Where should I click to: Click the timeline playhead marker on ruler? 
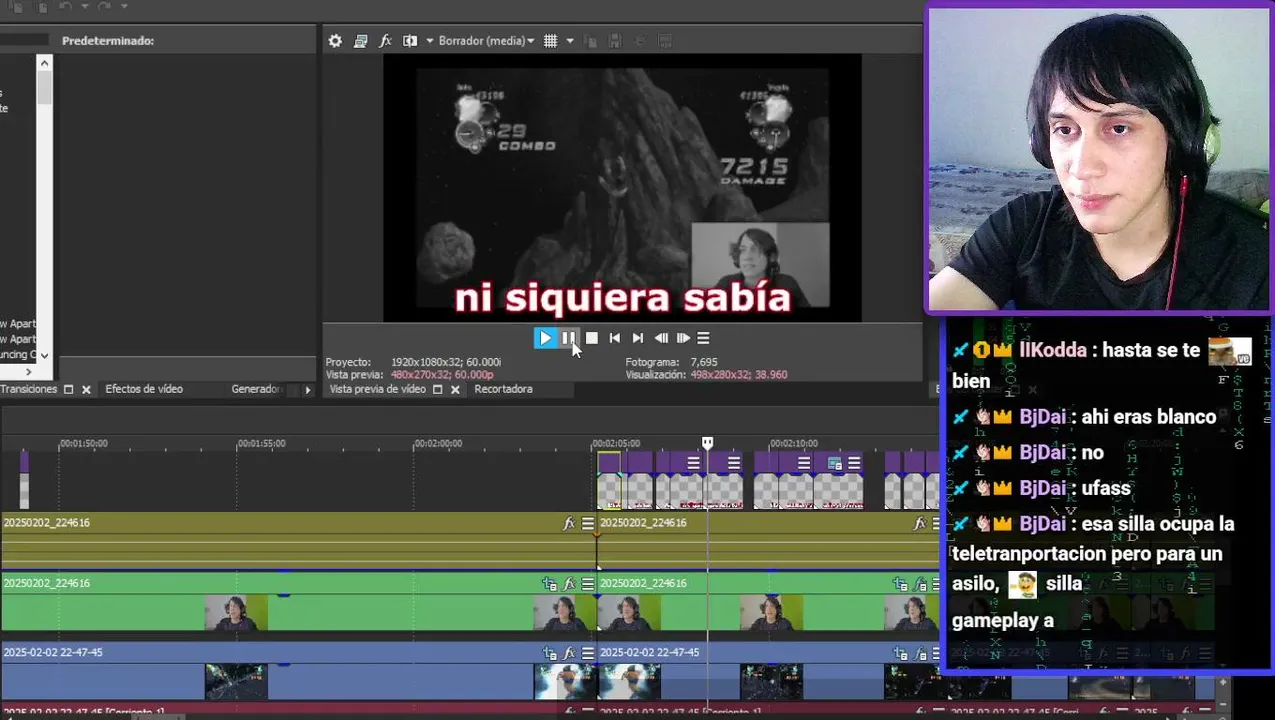(707, 442)
